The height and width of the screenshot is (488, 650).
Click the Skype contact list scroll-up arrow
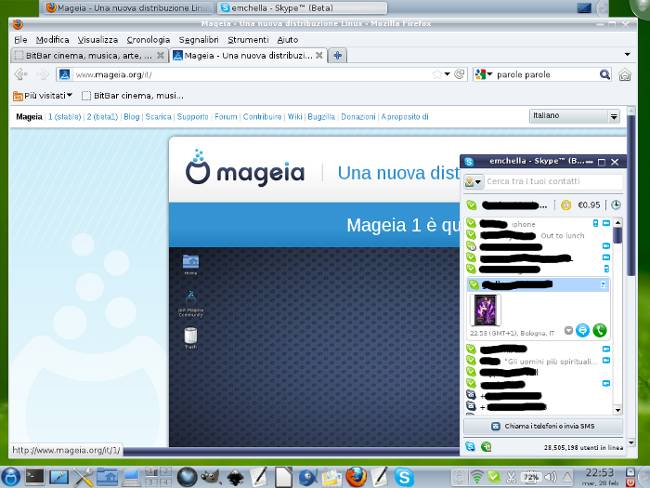pyautogui.click(x=618, y=223)
